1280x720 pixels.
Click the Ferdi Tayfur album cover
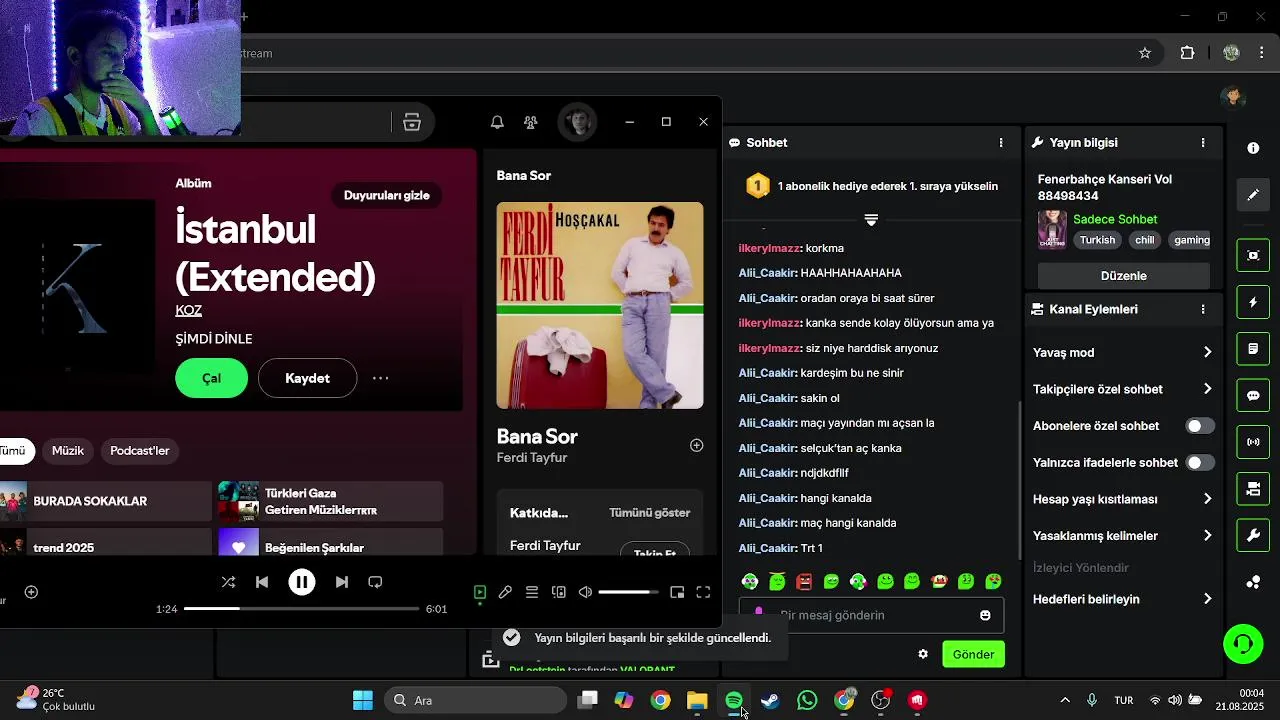pyautogui.click(x=600, y=305)
